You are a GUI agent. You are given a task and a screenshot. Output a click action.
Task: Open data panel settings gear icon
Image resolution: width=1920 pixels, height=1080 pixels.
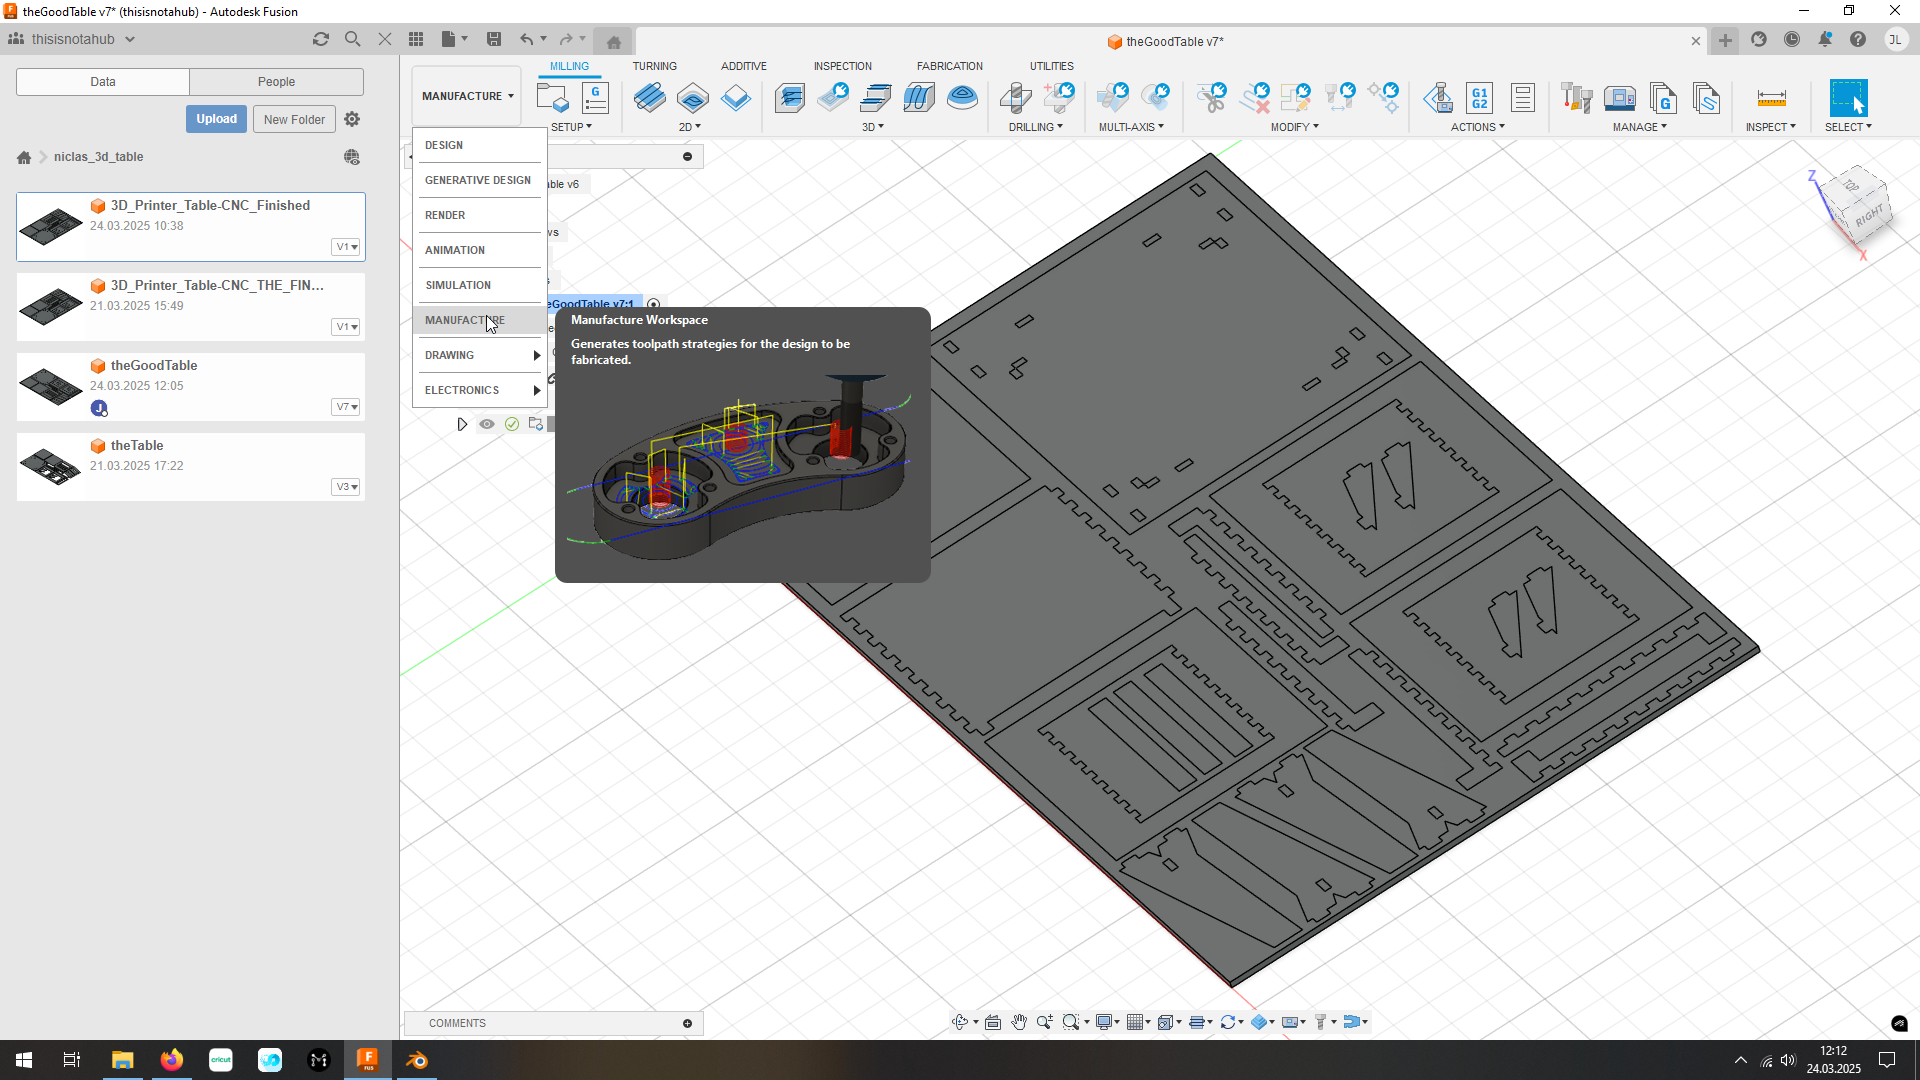(352, 119)
